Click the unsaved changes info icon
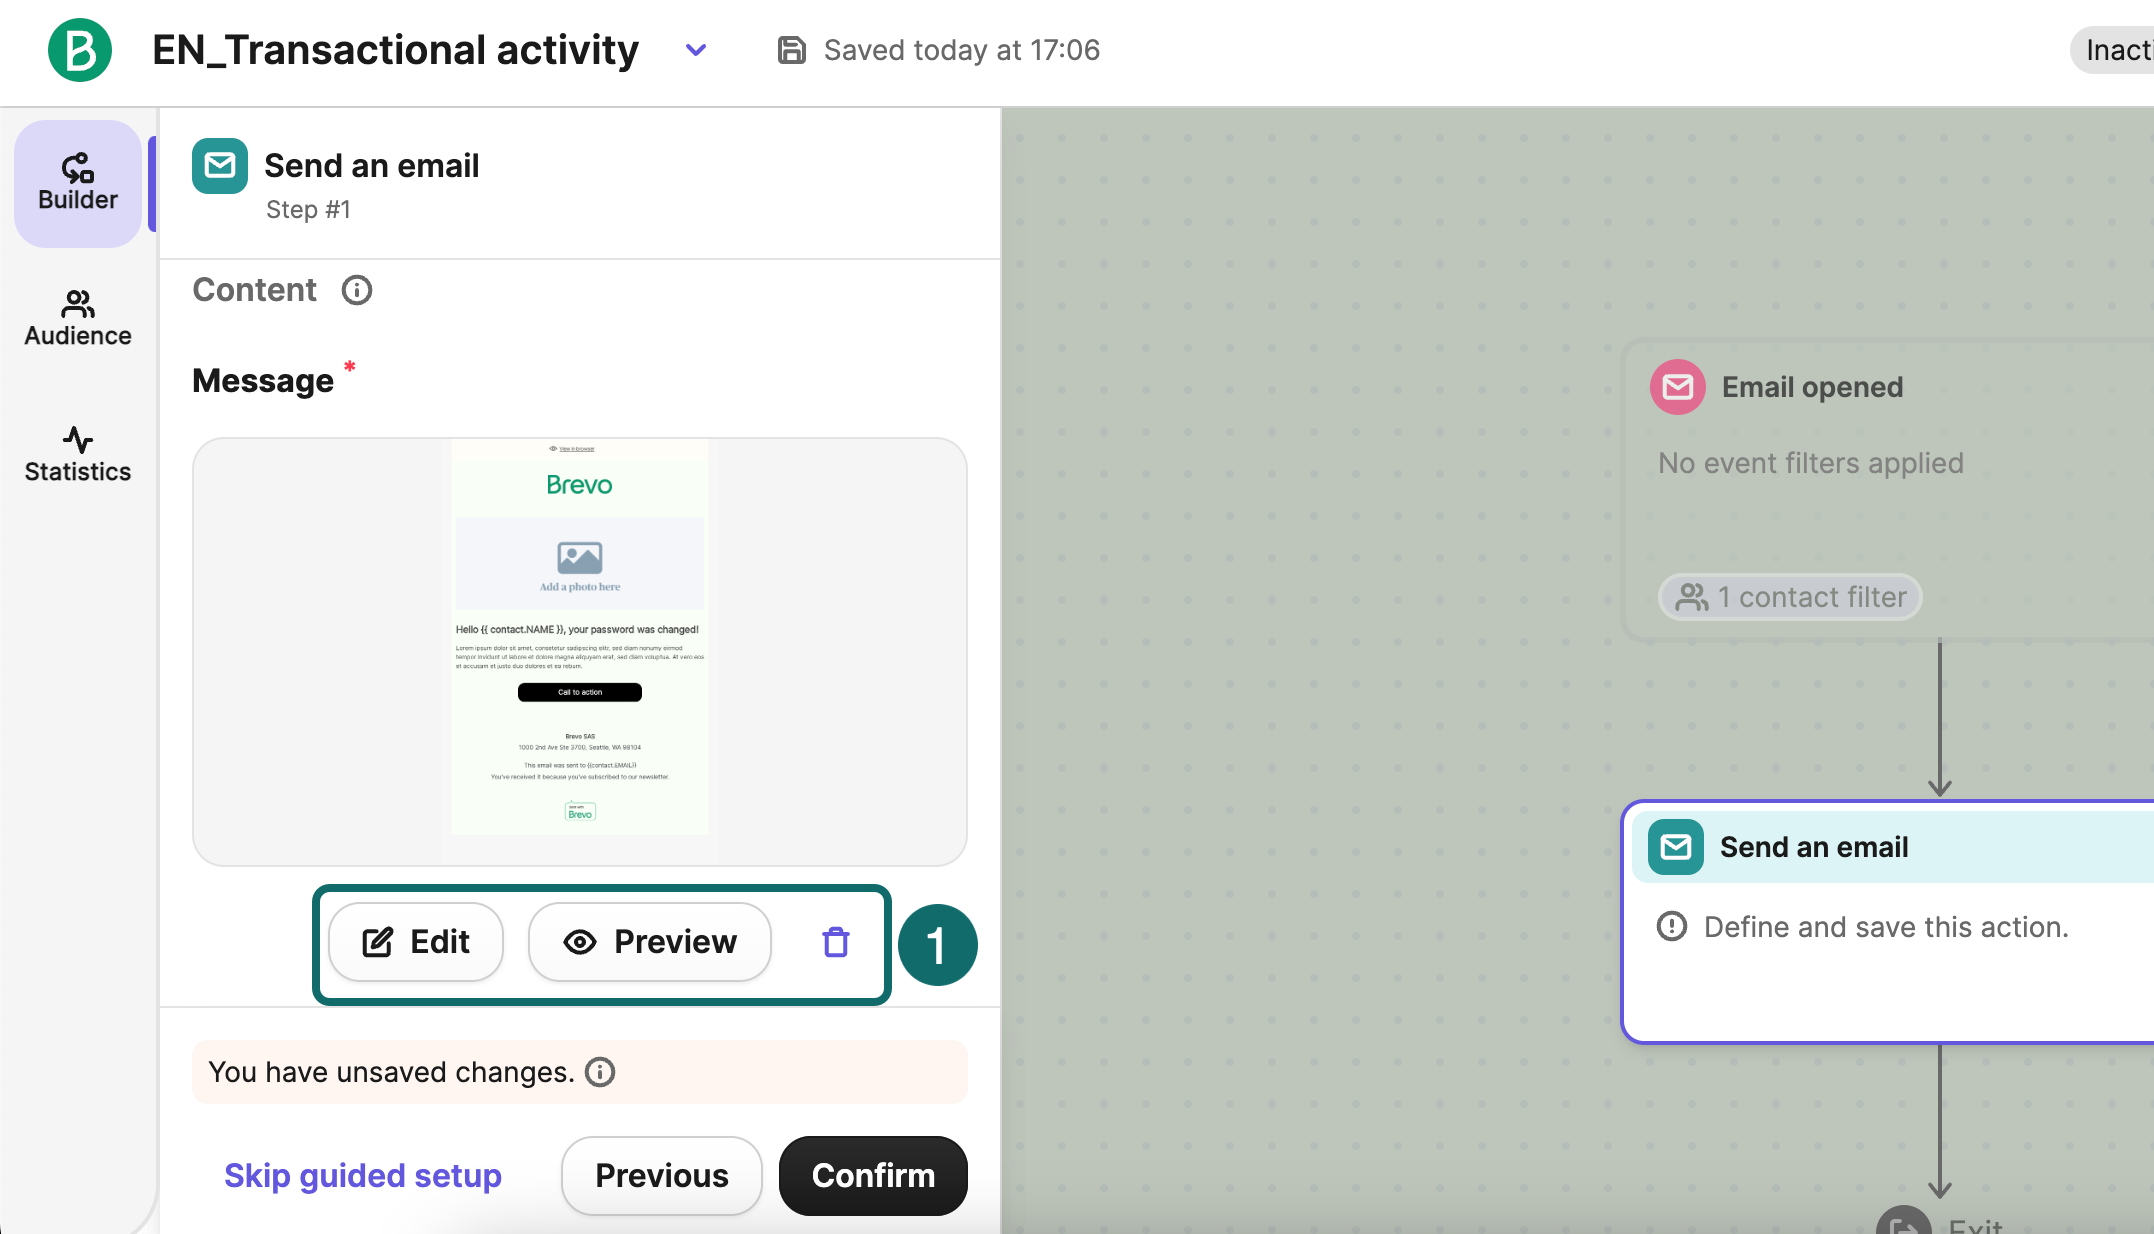Image resolution: width=2154 pixels, height=1234 pixels. 600,1072
